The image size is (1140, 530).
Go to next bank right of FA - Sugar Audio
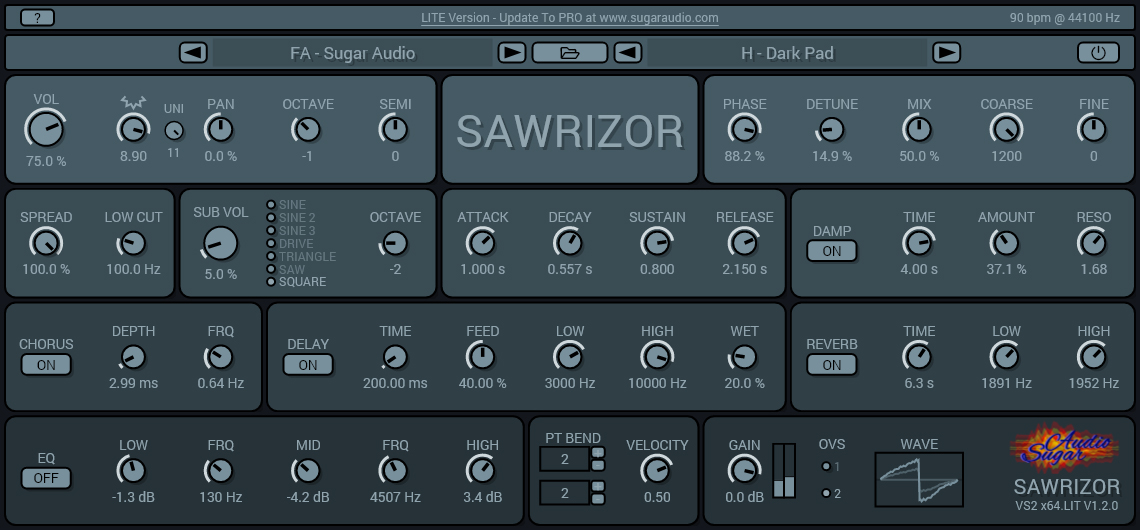point(512,52)
